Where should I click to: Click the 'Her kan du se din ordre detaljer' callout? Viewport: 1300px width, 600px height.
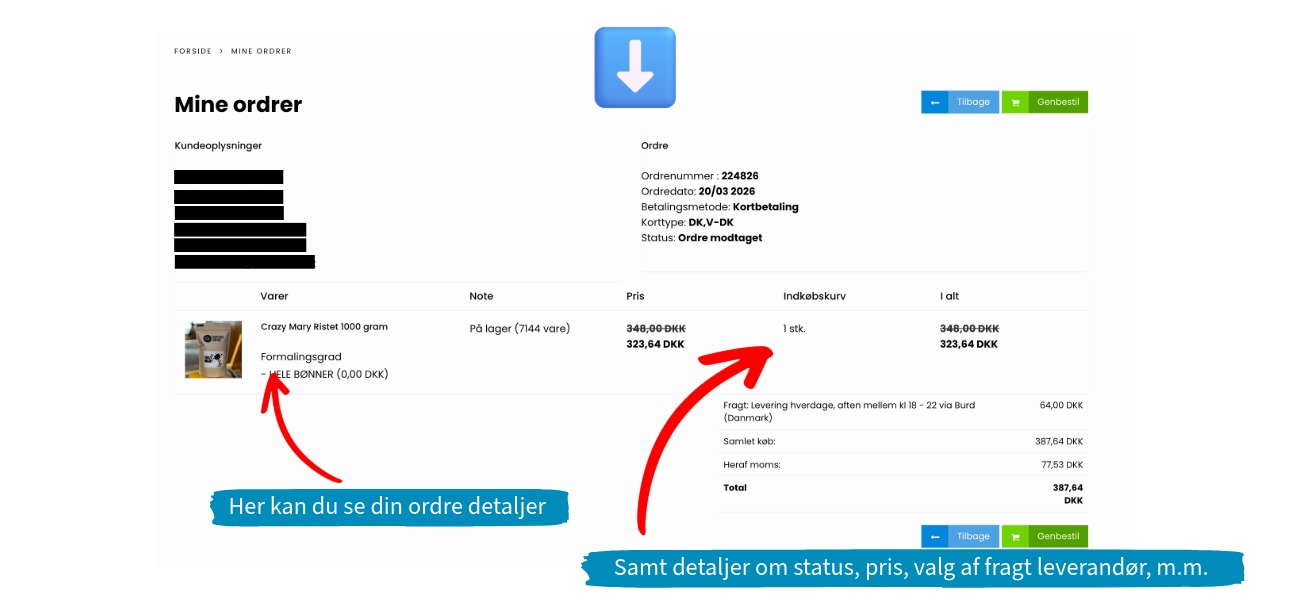pyautogui.click(x=388, y=506)
